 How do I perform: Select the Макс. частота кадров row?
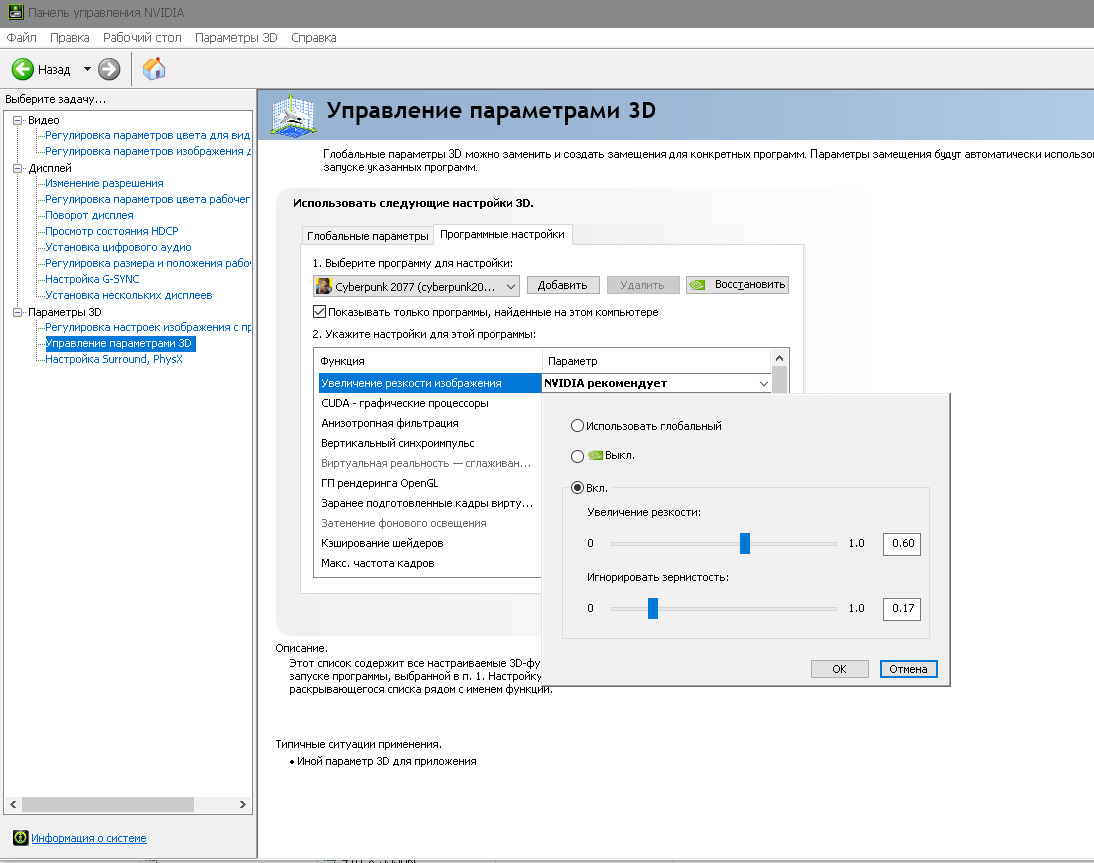(x=430, y=563)
